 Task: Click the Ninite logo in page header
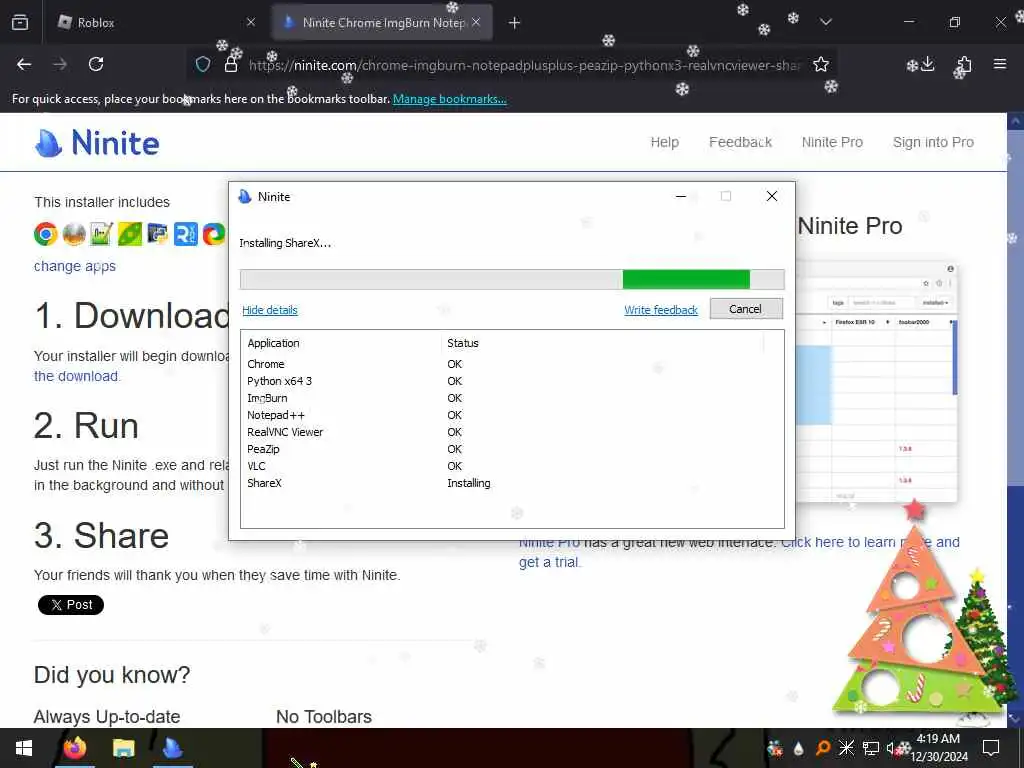tap(97, 142)
